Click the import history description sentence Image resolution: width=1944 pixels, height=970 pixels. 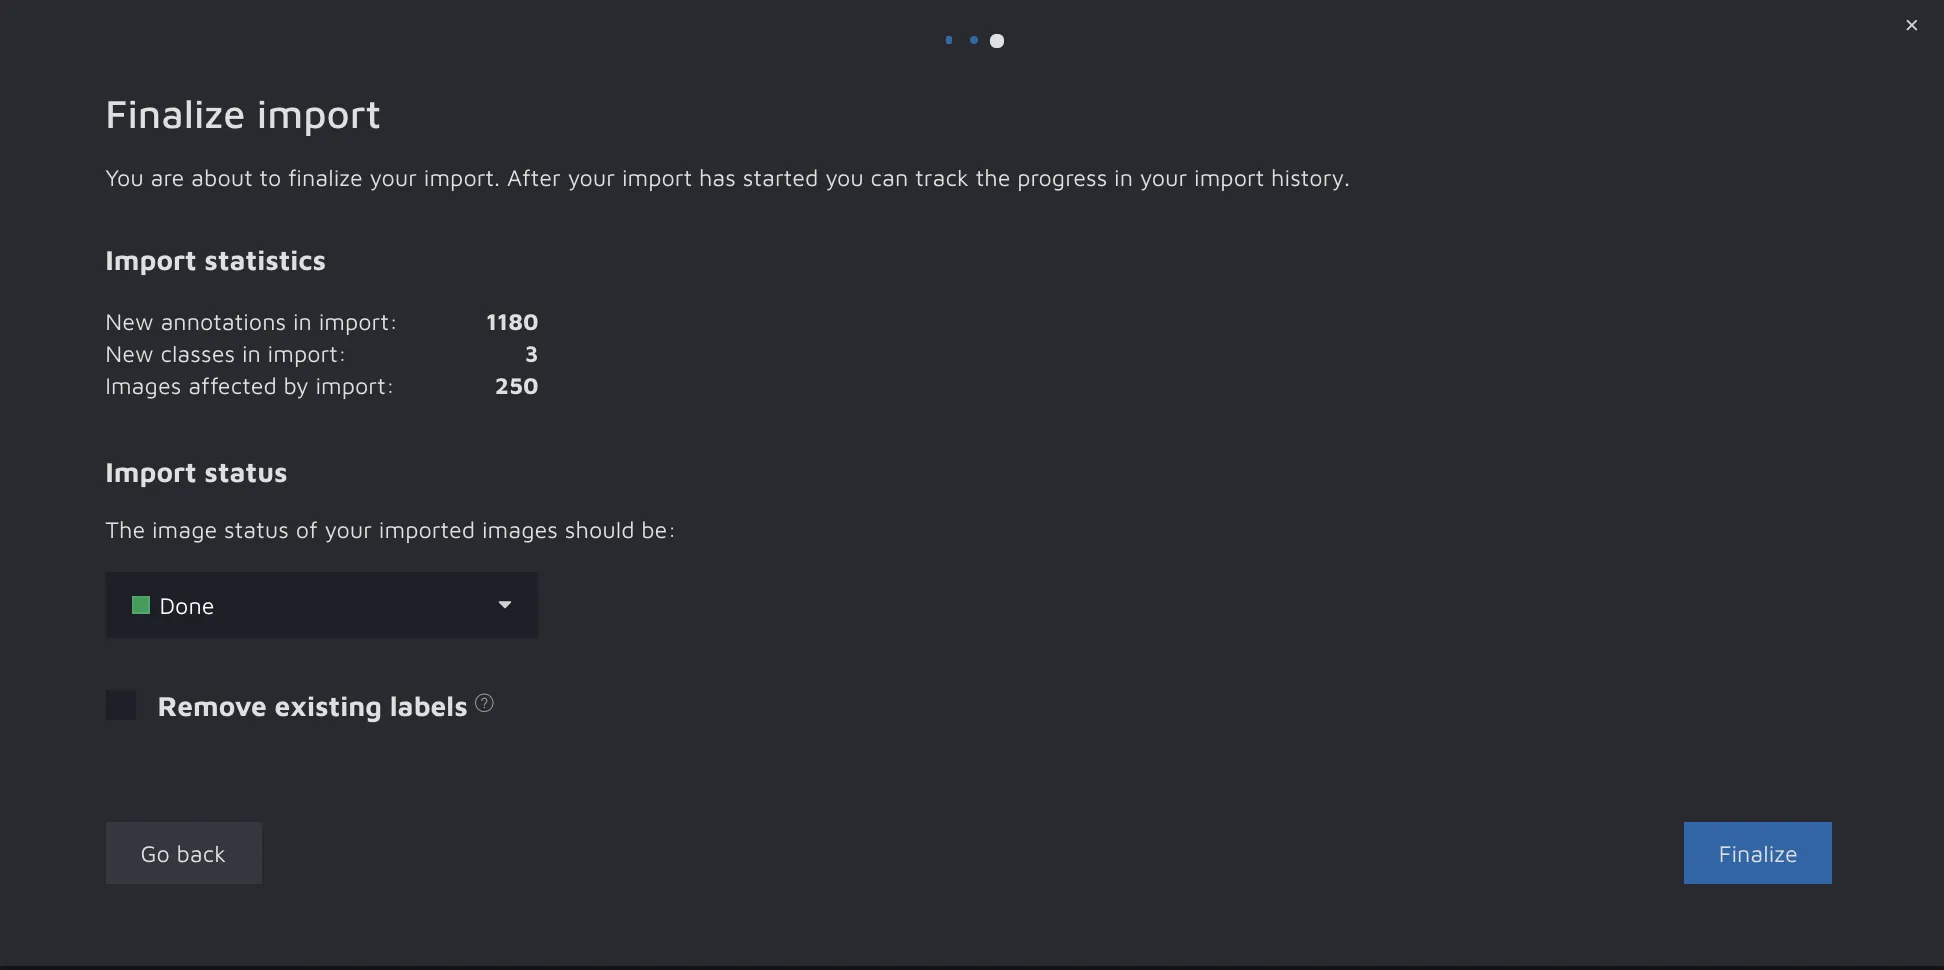727,178
